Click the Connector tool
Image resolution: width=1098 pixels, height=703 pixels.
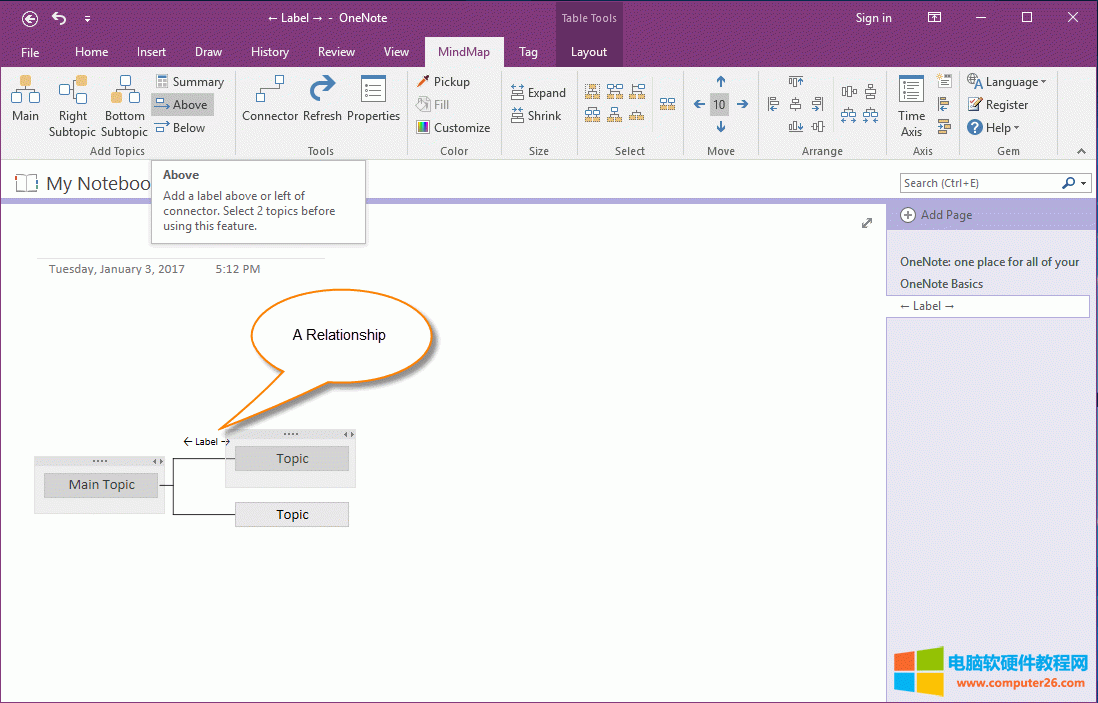[x=270, y=100]
